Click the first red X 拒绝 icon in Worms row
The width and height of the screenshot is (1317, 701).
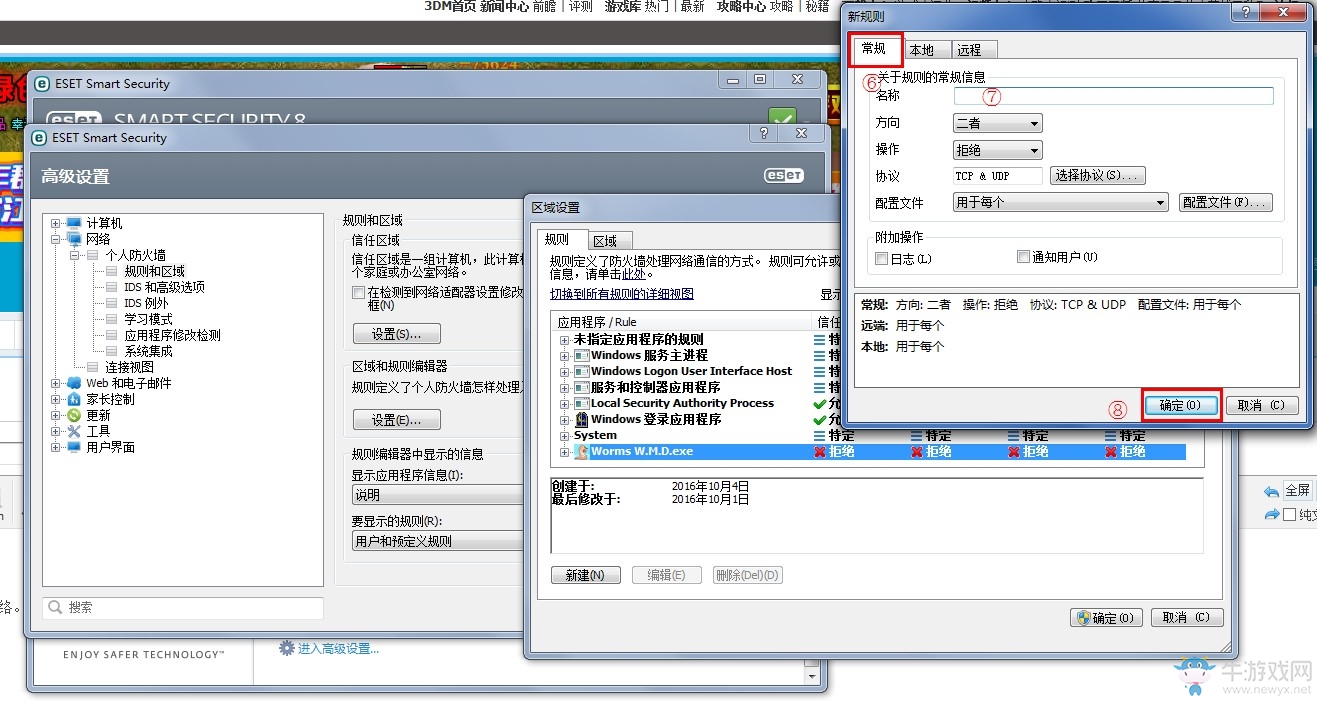click(820, 452)
